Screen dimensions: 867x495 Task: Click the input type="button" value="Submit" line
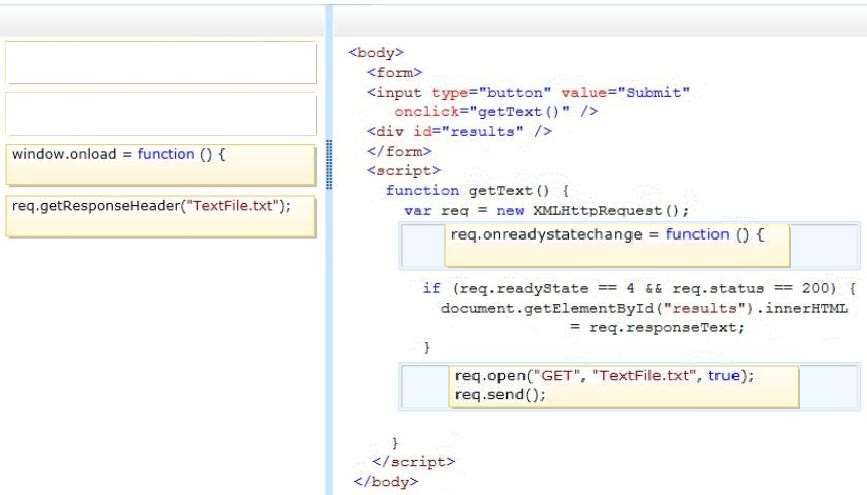[x=529, y=92]
